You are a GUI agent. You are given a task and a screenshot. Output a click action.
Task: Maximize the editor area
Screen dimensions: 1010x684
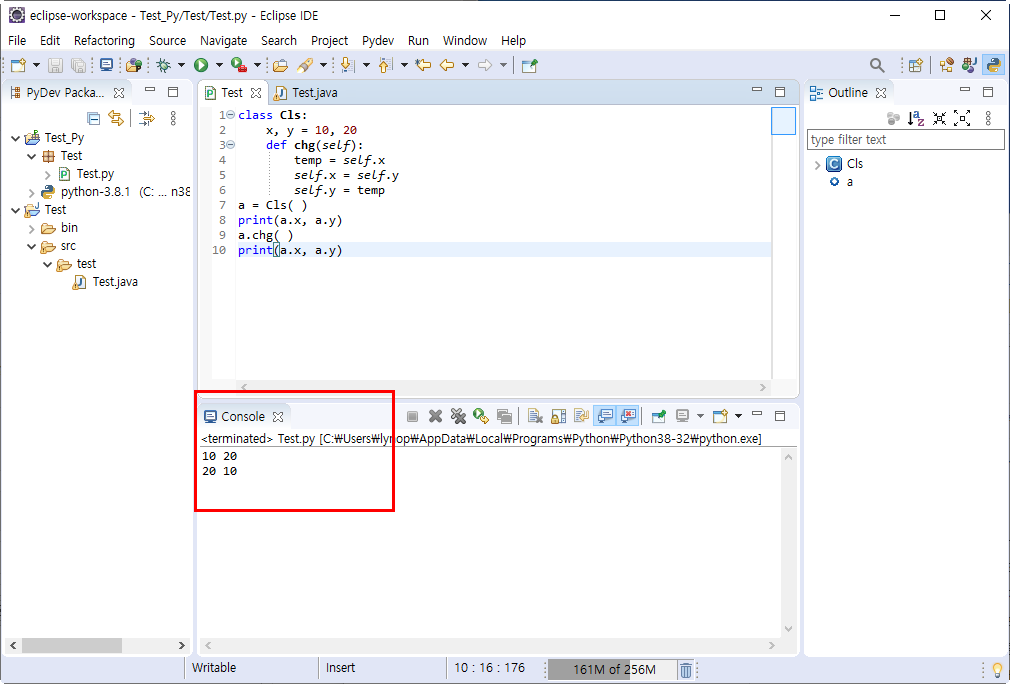[780, 92]
